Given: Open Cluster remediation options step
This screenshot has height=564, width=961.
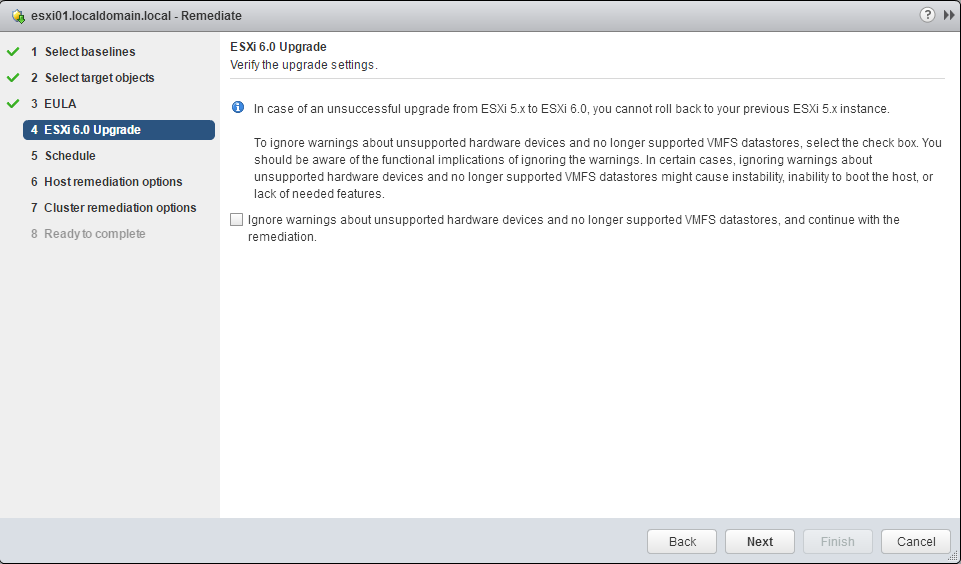Looking at the screenshot, I should pyautogui.click(x=120, y=208).
